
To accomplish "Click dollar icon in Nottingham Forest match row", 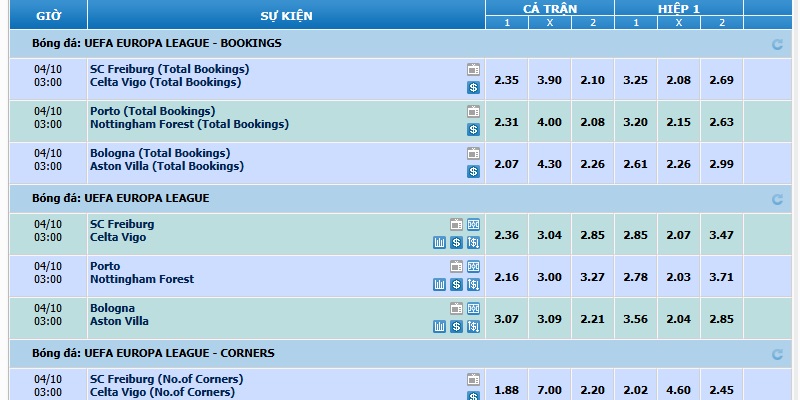I will click(456, 284).
